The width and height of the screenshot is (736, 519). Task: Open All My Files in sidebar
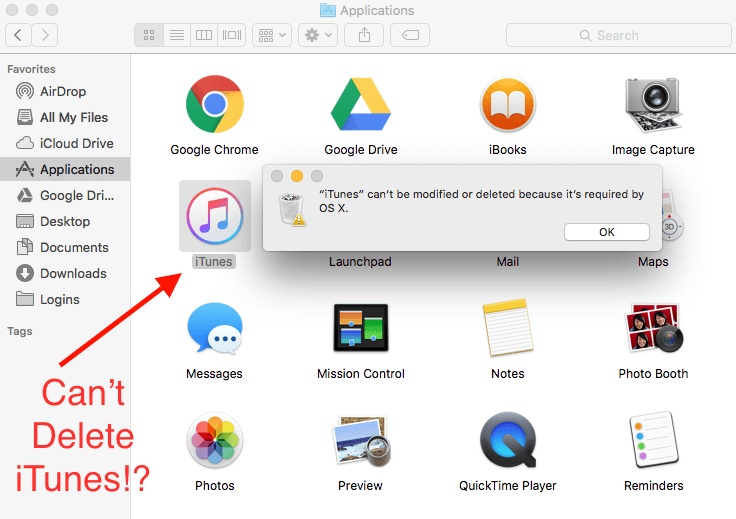click(65, 117)
